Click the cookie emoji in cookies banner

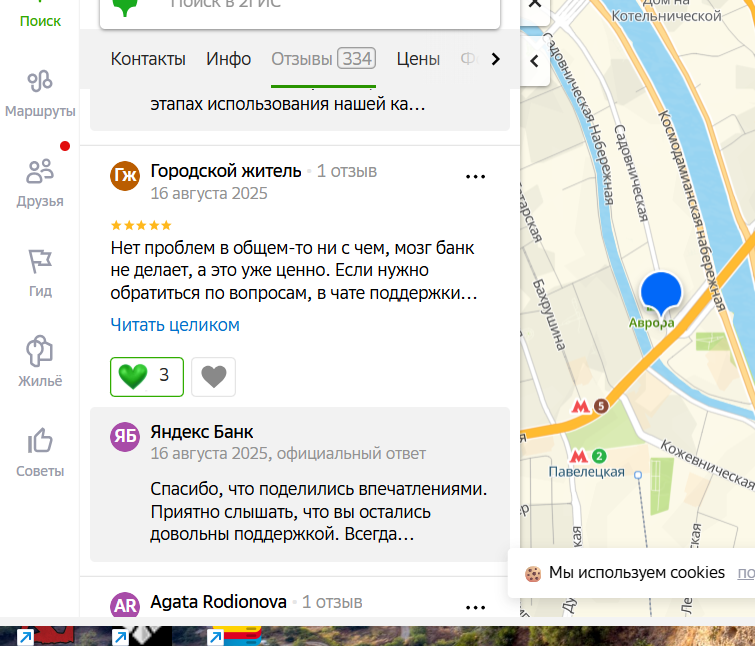pos(533,574)
